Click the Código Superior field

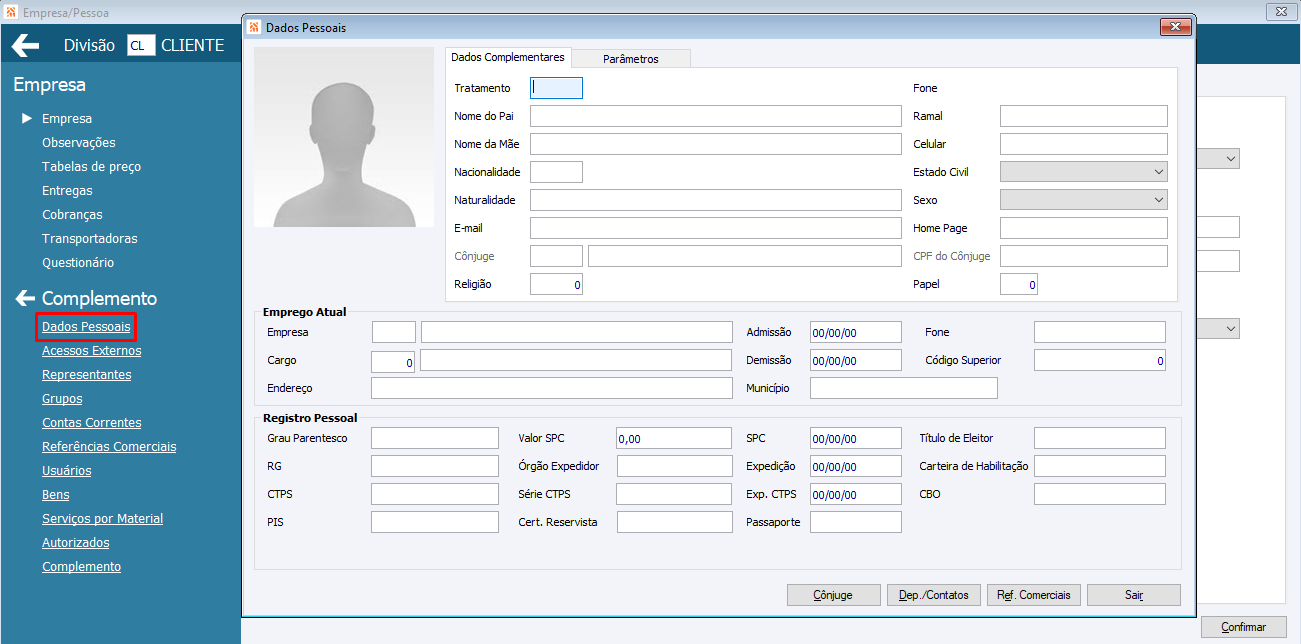(1100, 360)
